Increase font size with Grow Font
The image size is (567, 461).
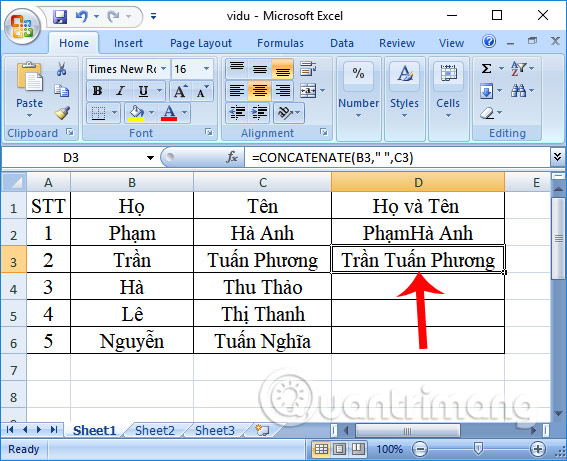(180, 91)
